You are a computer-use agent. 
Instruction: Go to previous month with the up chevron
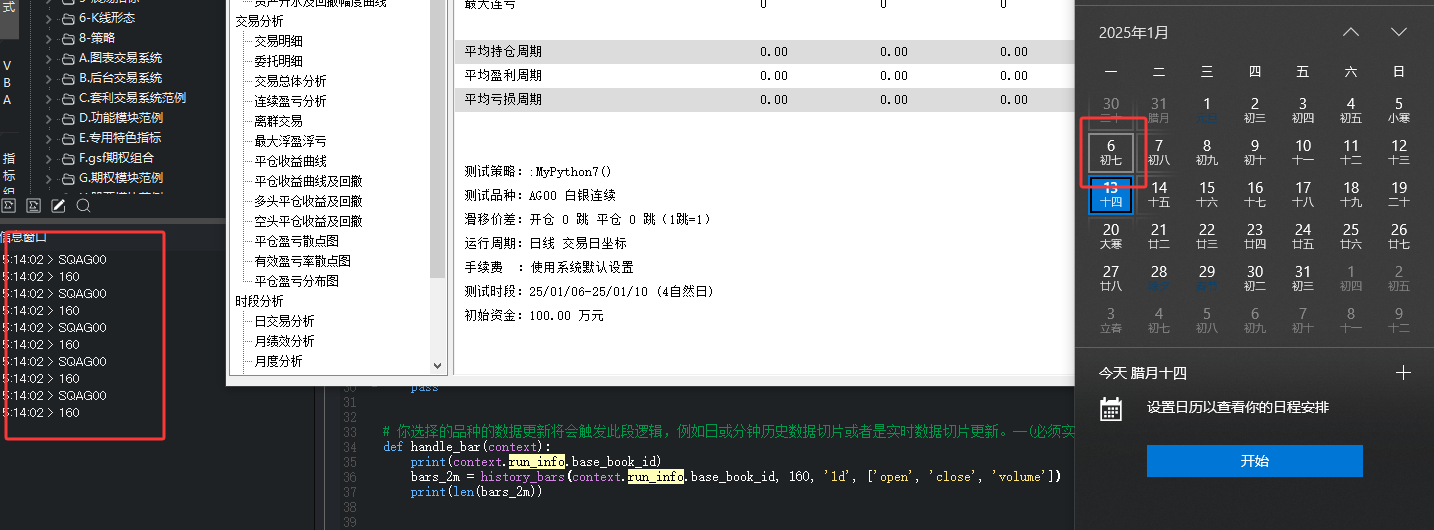[x=1351, y=32]
